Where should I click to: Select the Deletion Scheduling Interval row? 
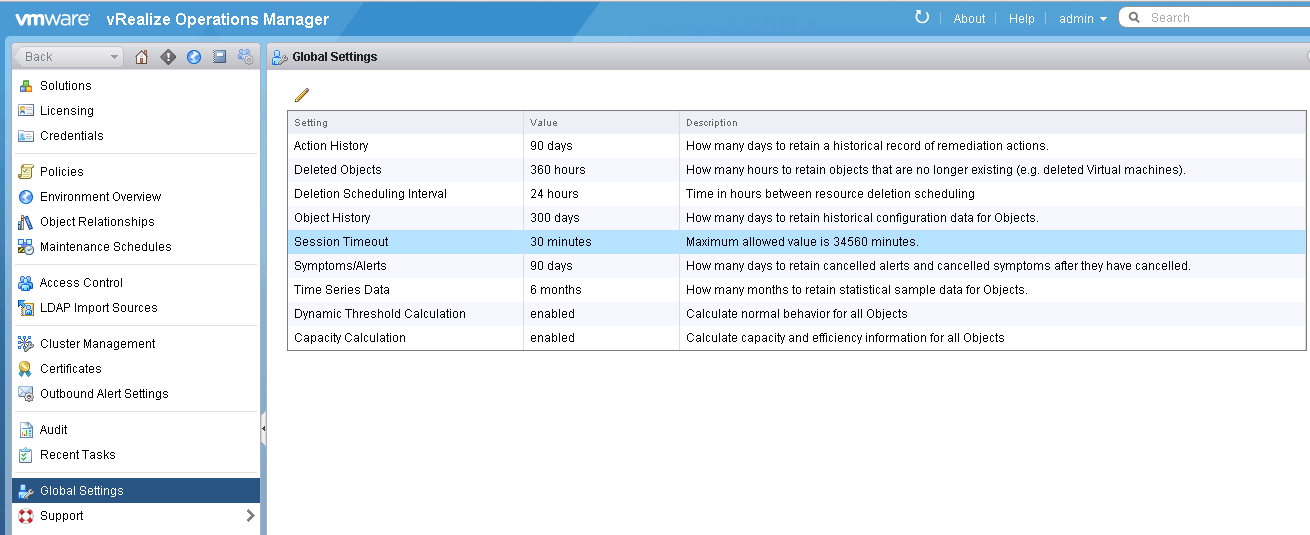point(797,194)
